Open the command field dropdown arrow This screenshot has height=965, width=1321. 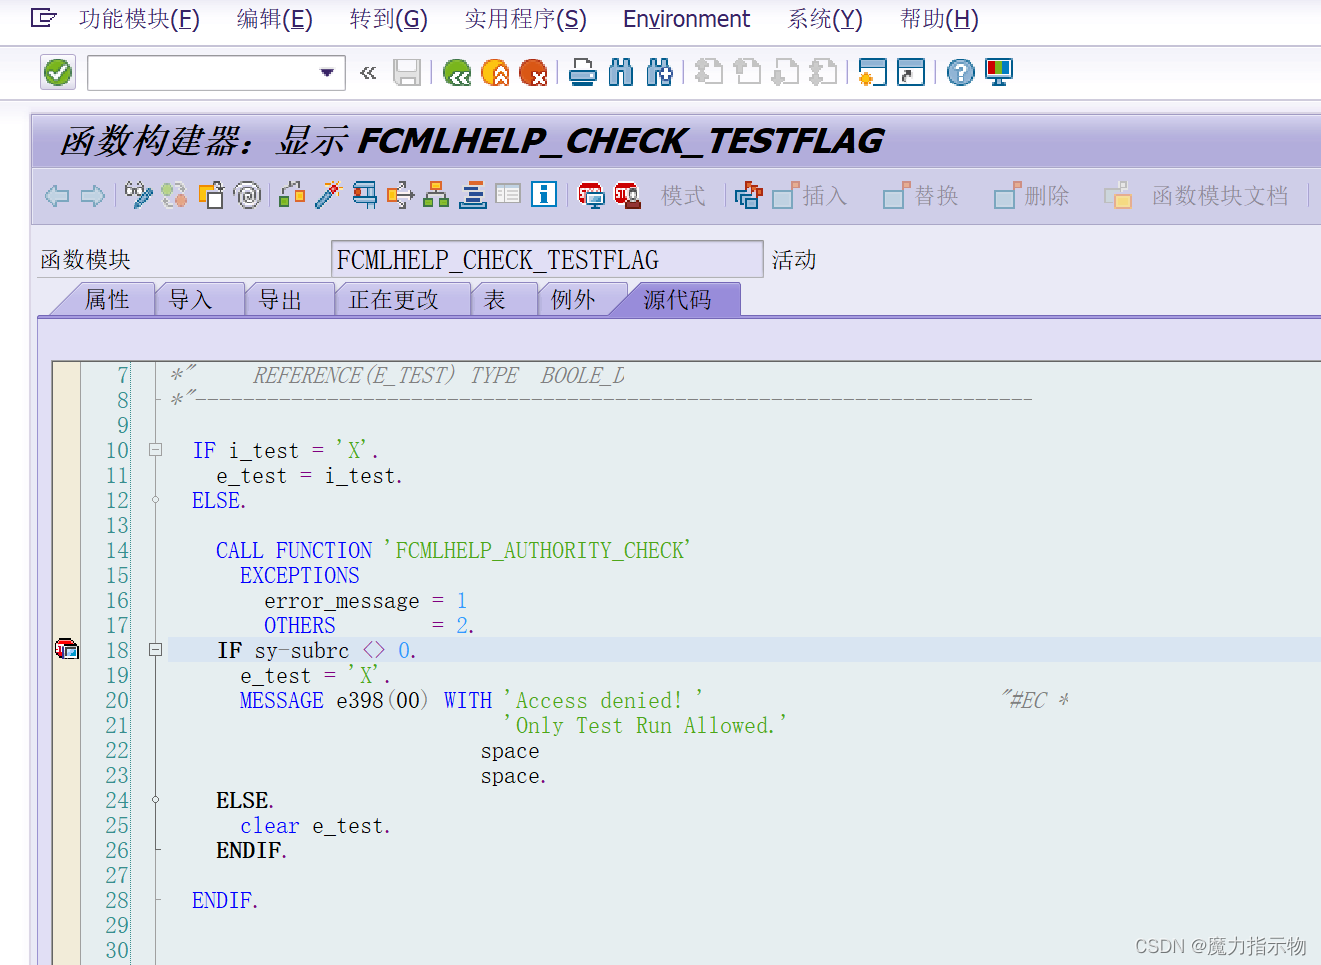[327, 72]
